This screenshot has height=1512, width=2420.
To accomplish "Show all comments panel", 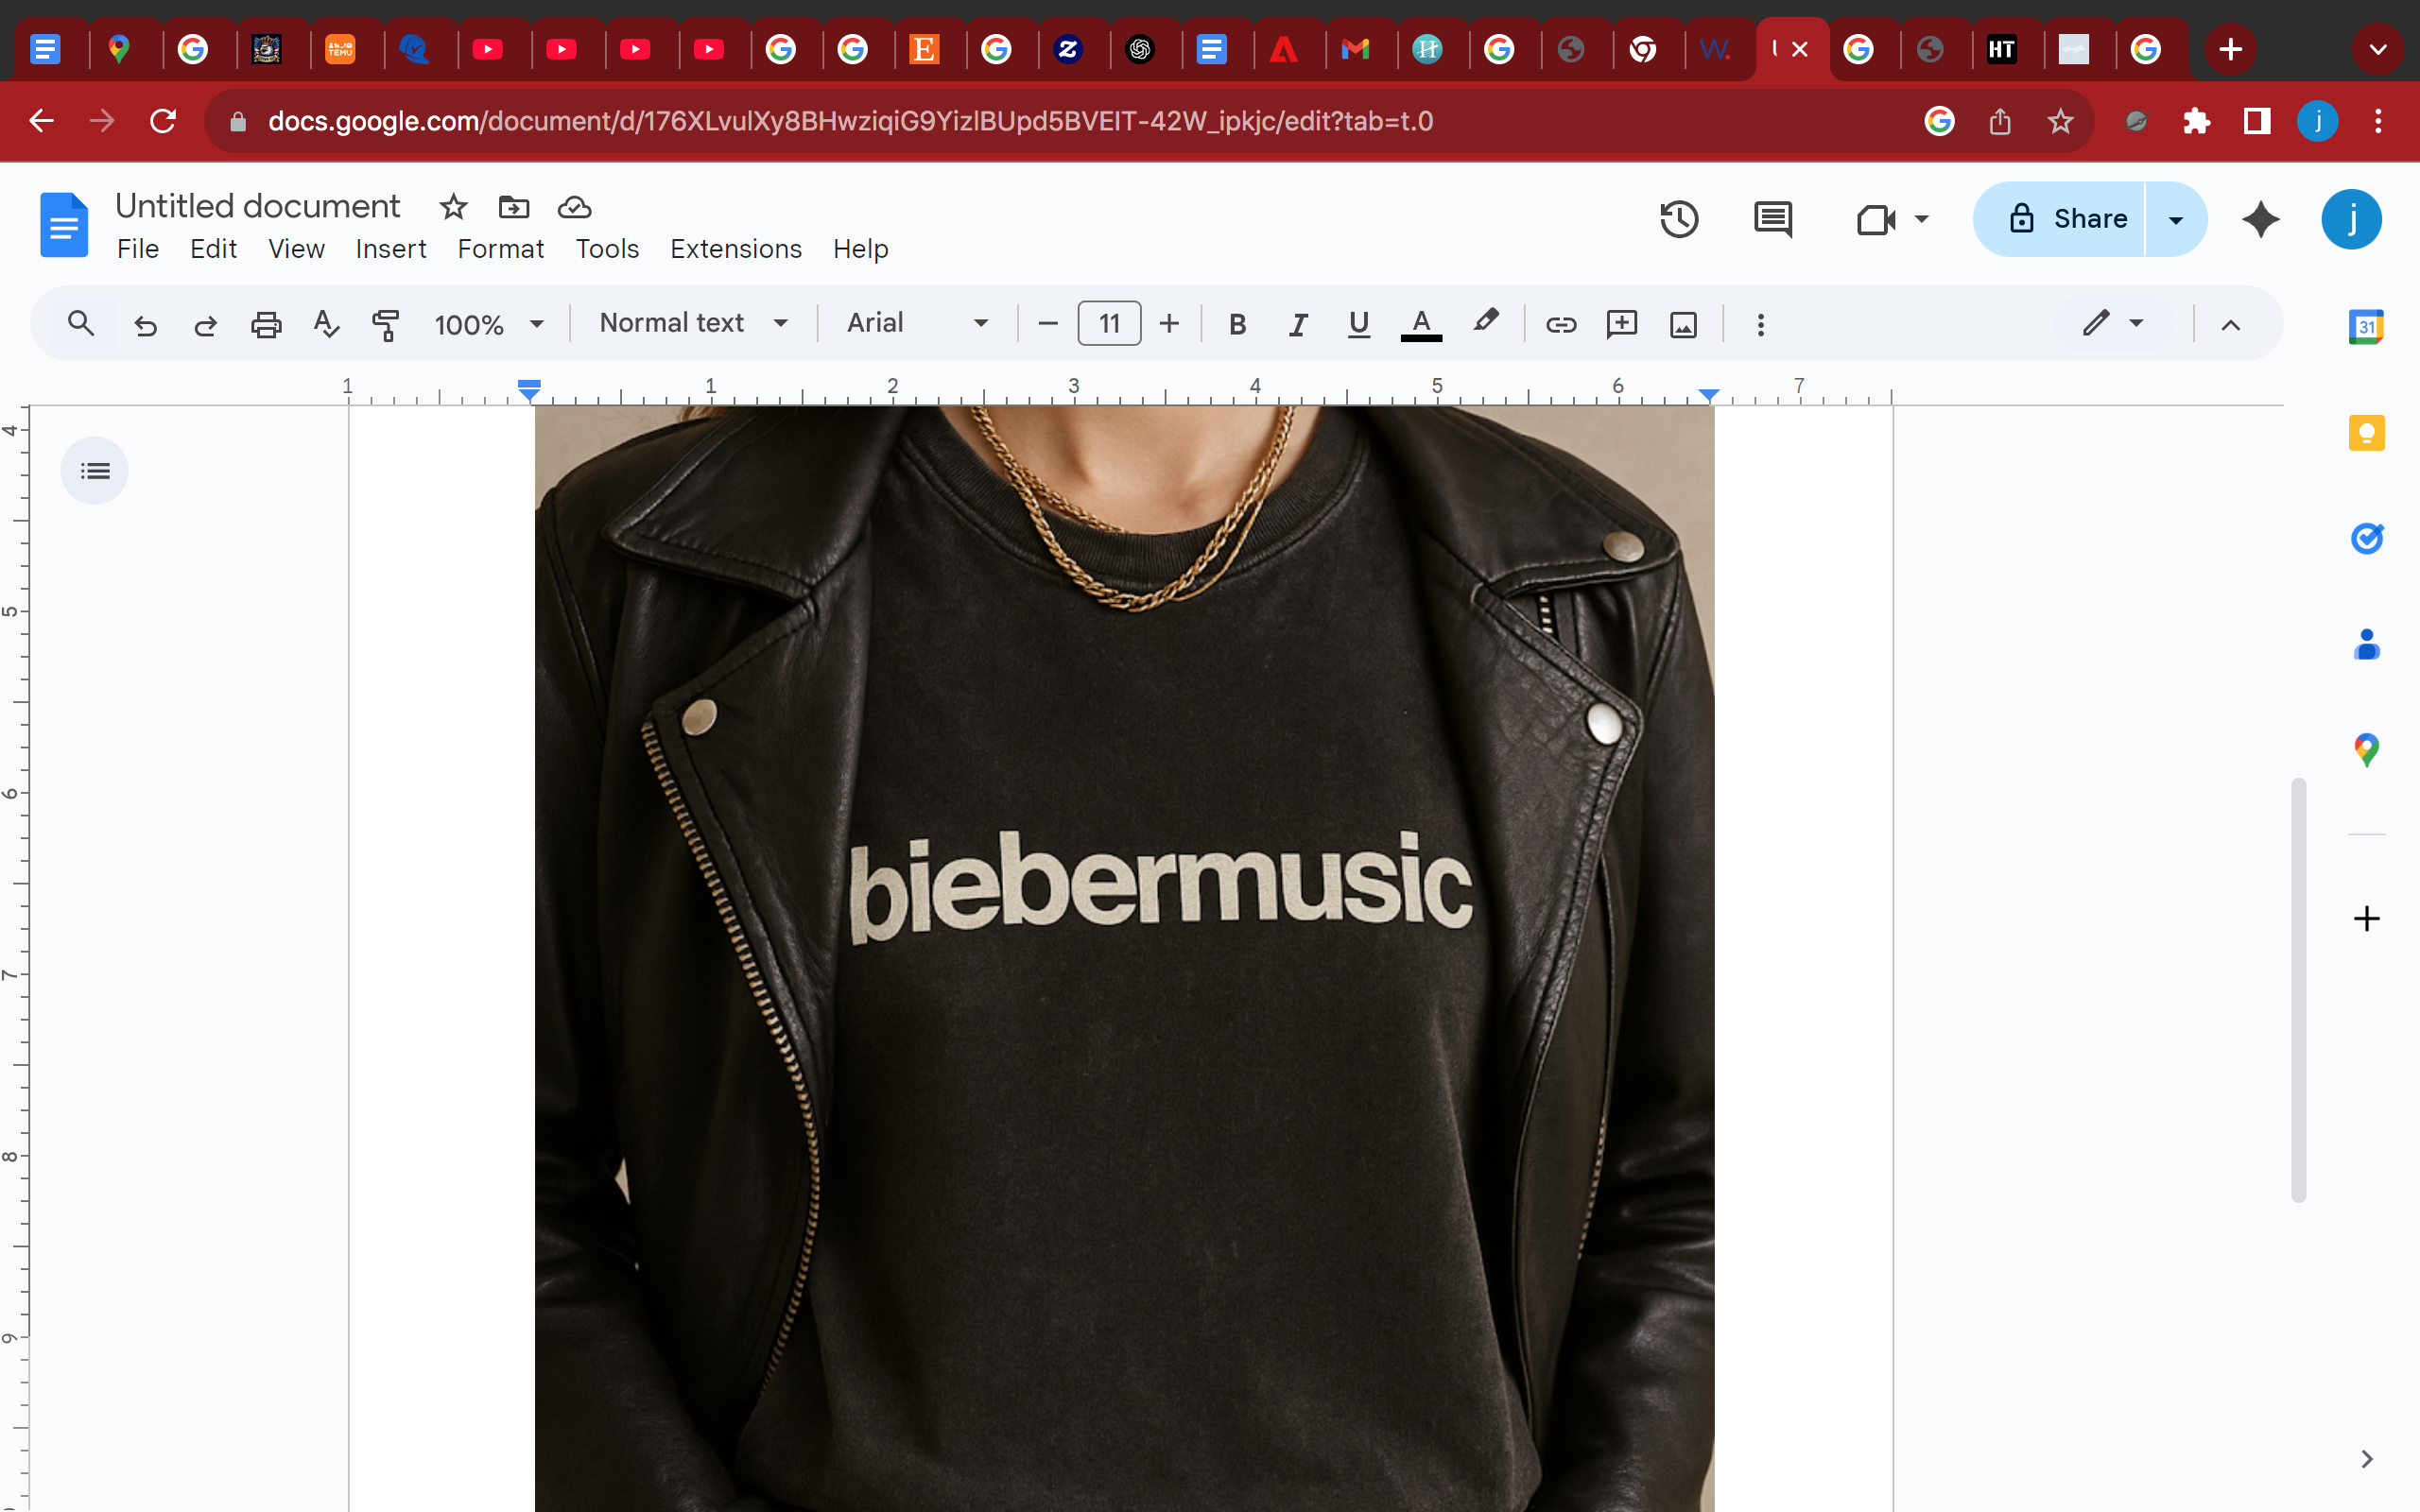I will coord(1773,219).
